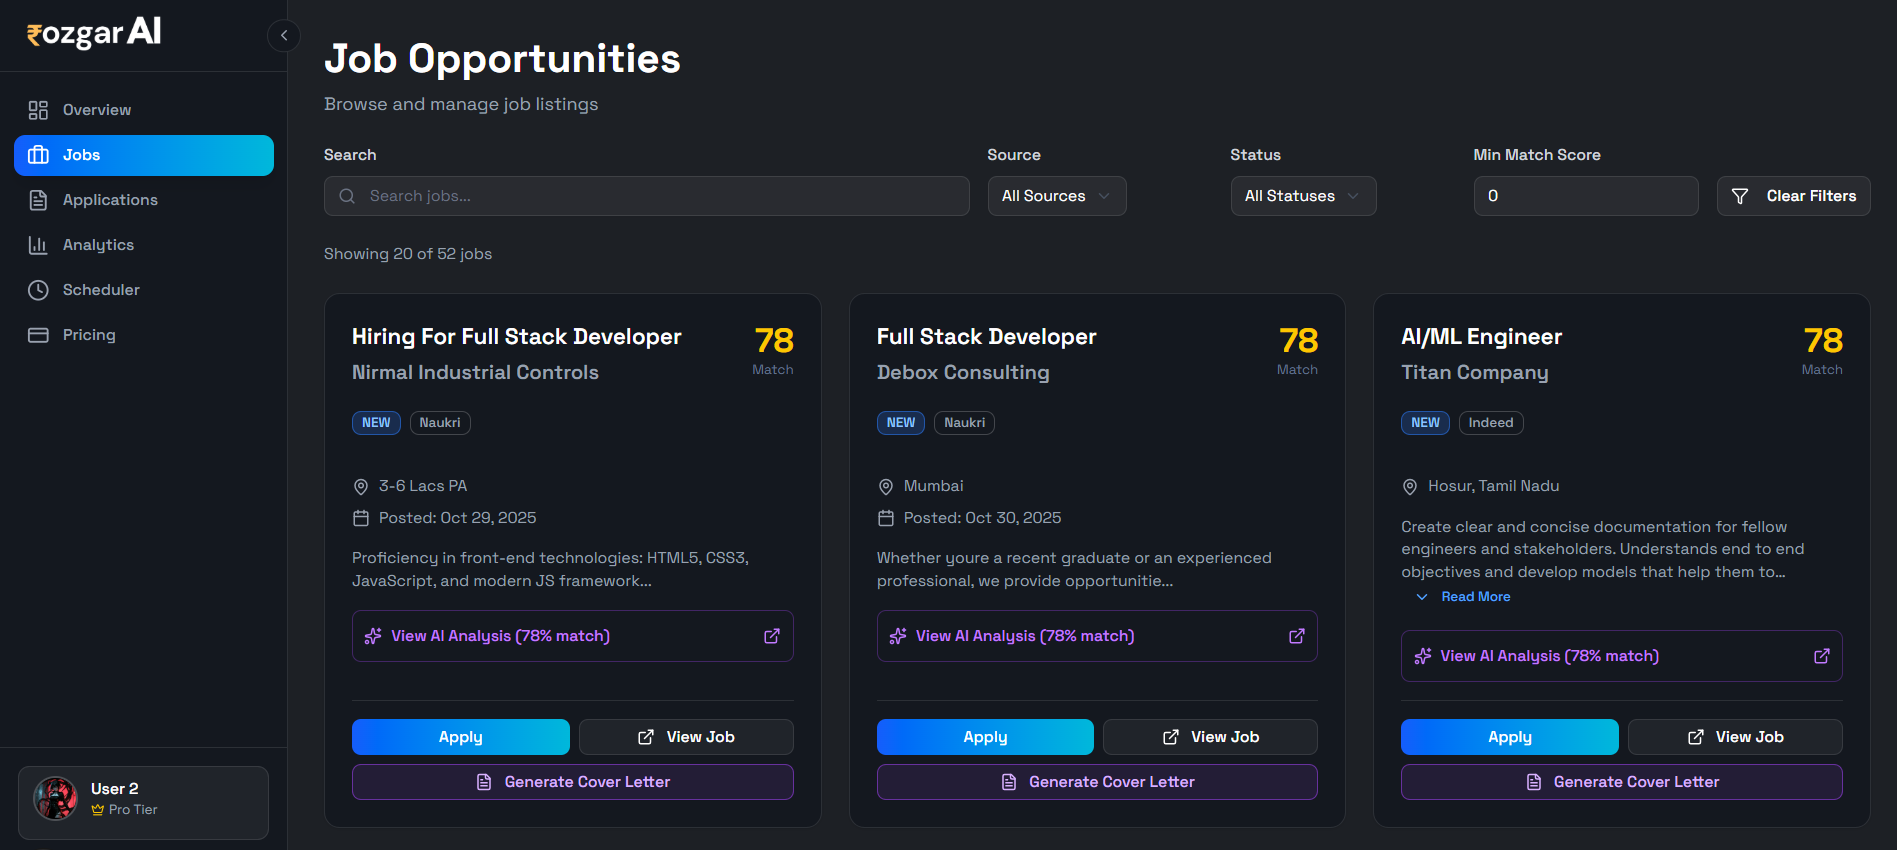Open external link icon on Titan AI Analysis
Image resolution: width=1897 pixels, height=850 pixels.
(1821, 656)
